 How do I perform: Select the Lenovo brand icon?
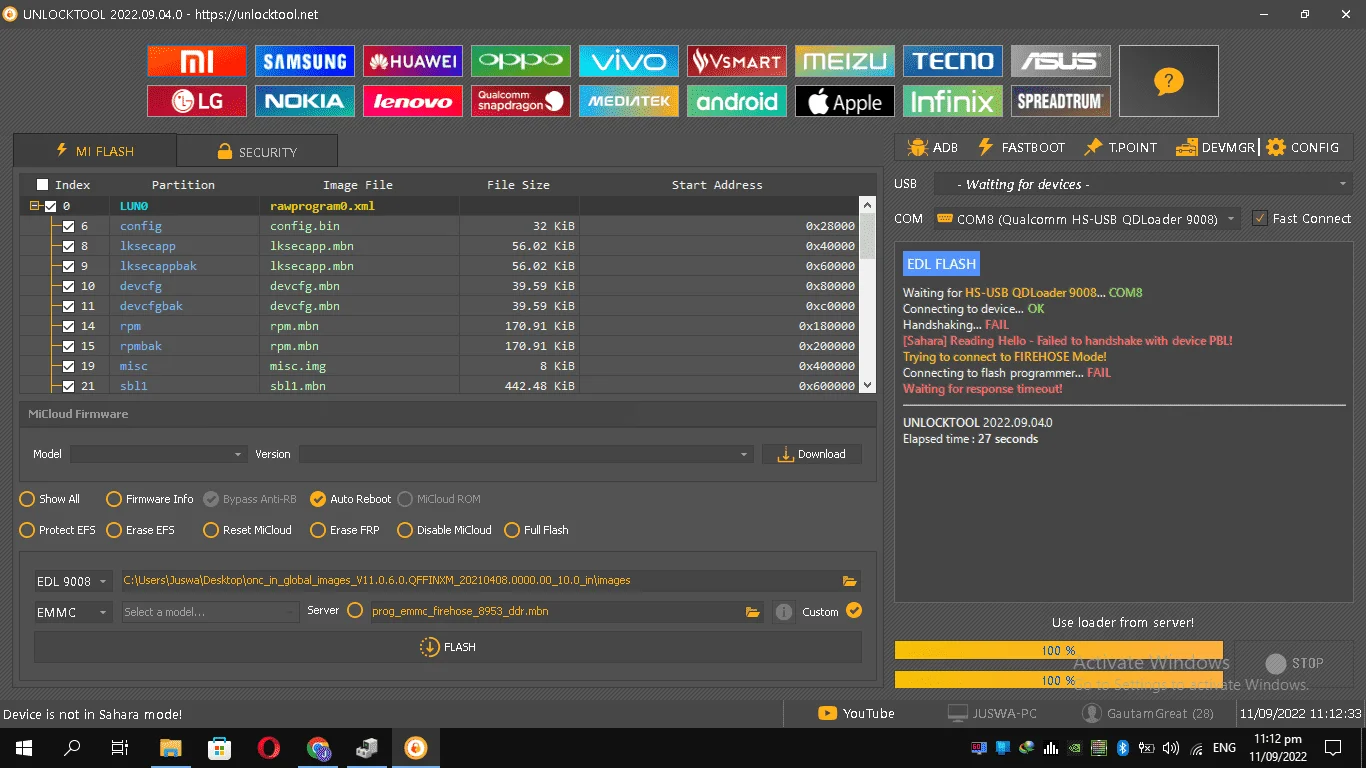pyautogui.click(x=413, y=101)
